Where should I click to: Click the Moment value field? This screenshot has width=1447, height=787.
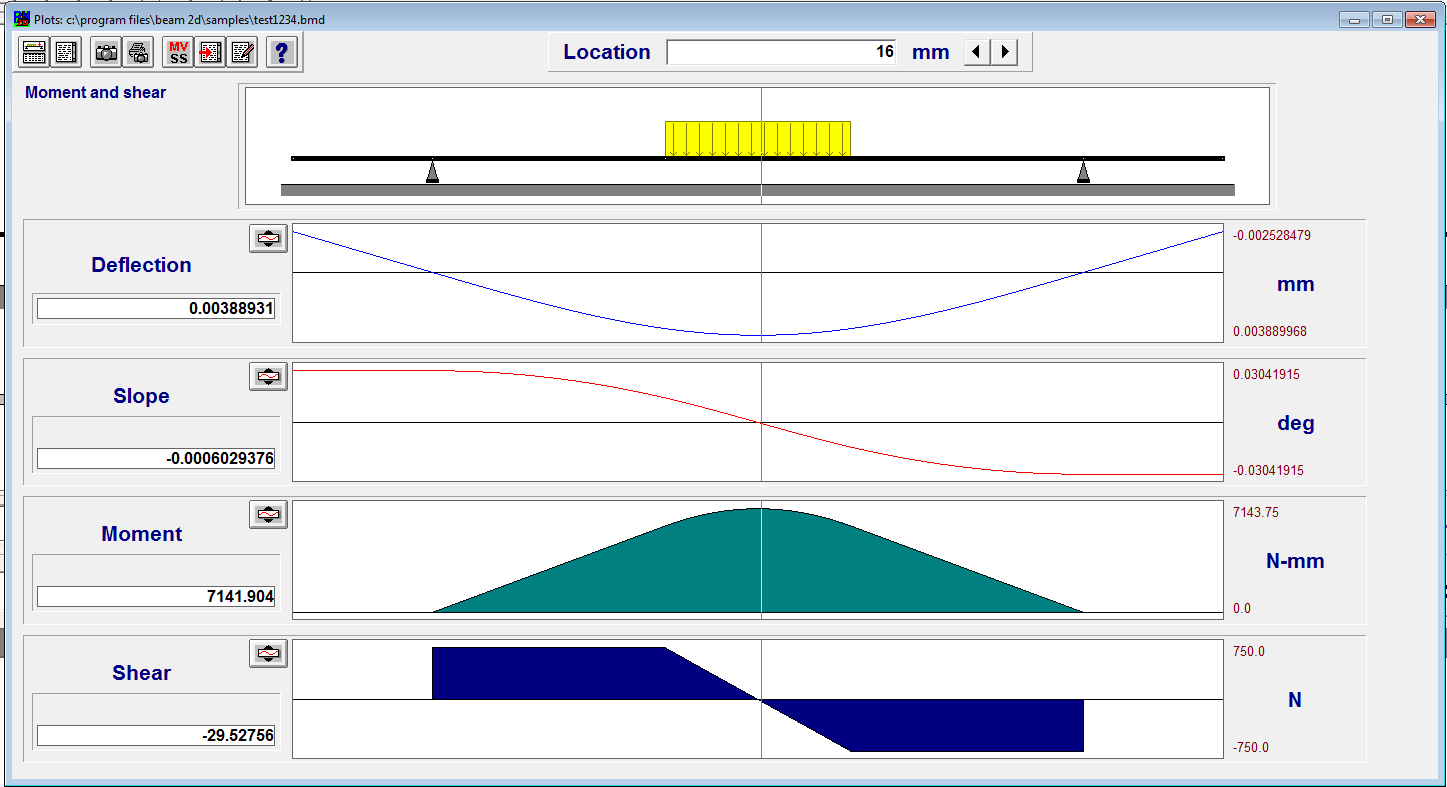tap(155, 597)
